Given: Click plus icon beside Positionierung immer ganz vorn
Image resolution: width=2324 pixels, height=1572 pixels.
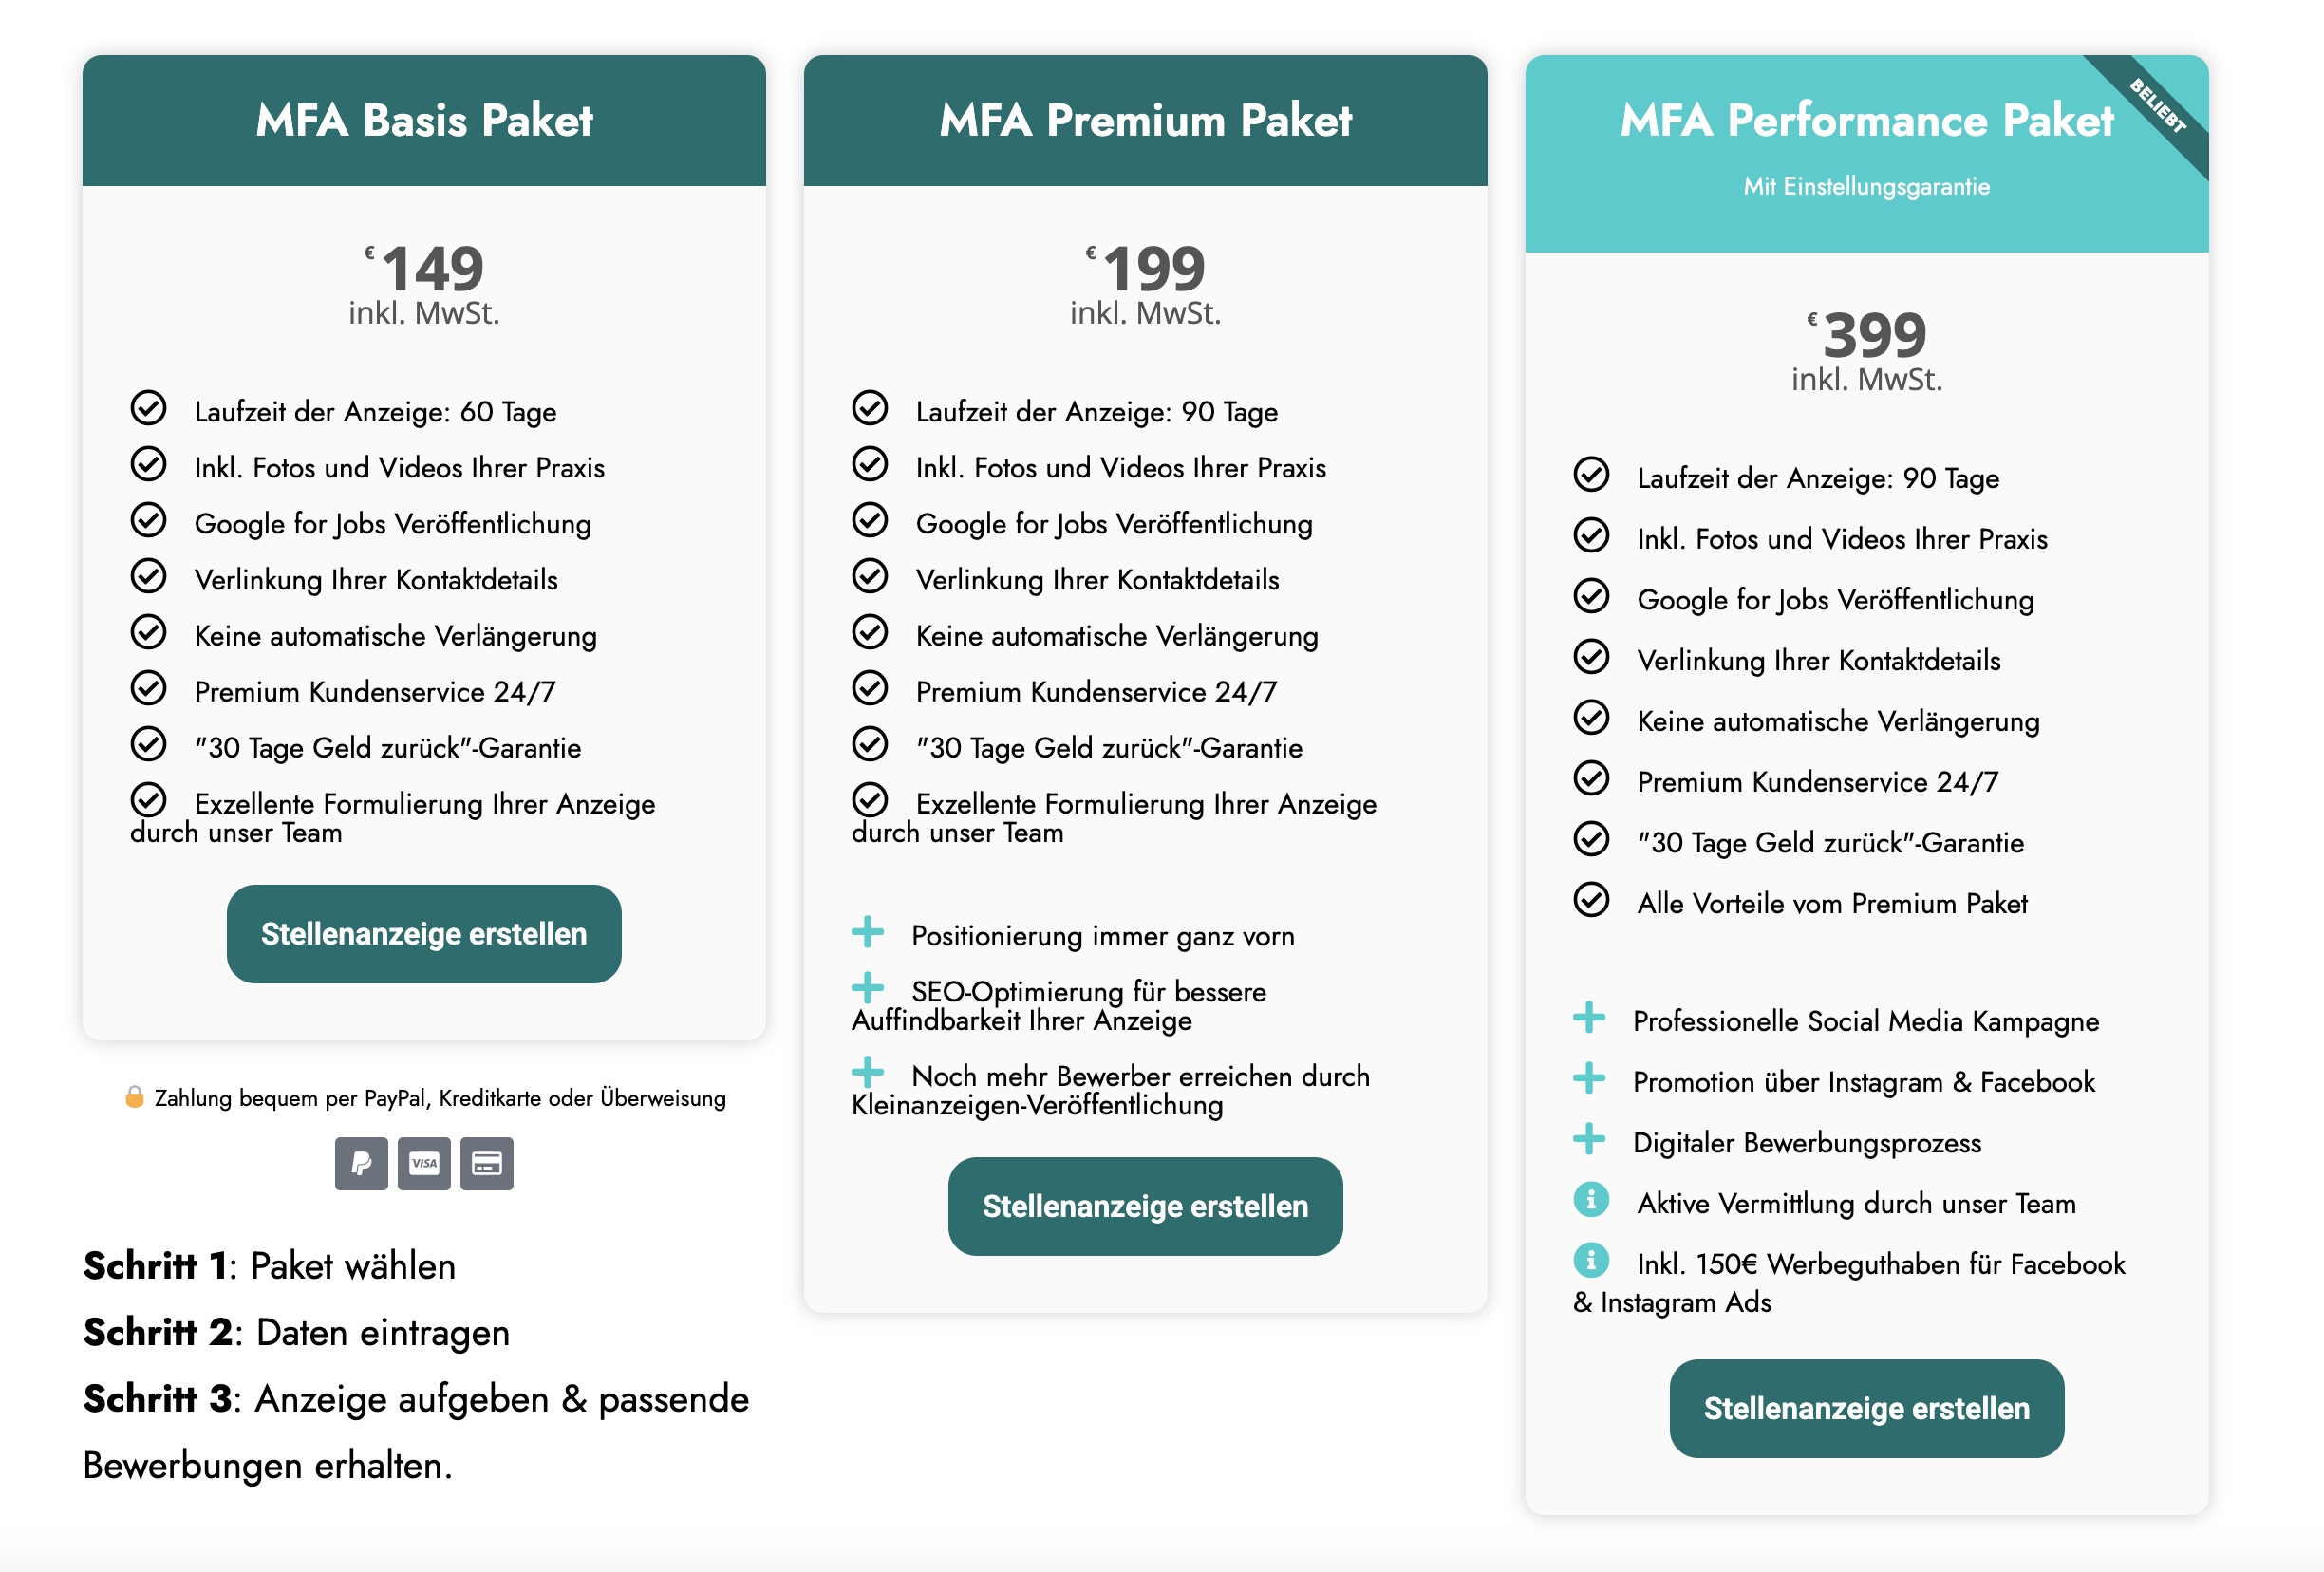Looking at the screenshot, I should (x=868, y=932).
